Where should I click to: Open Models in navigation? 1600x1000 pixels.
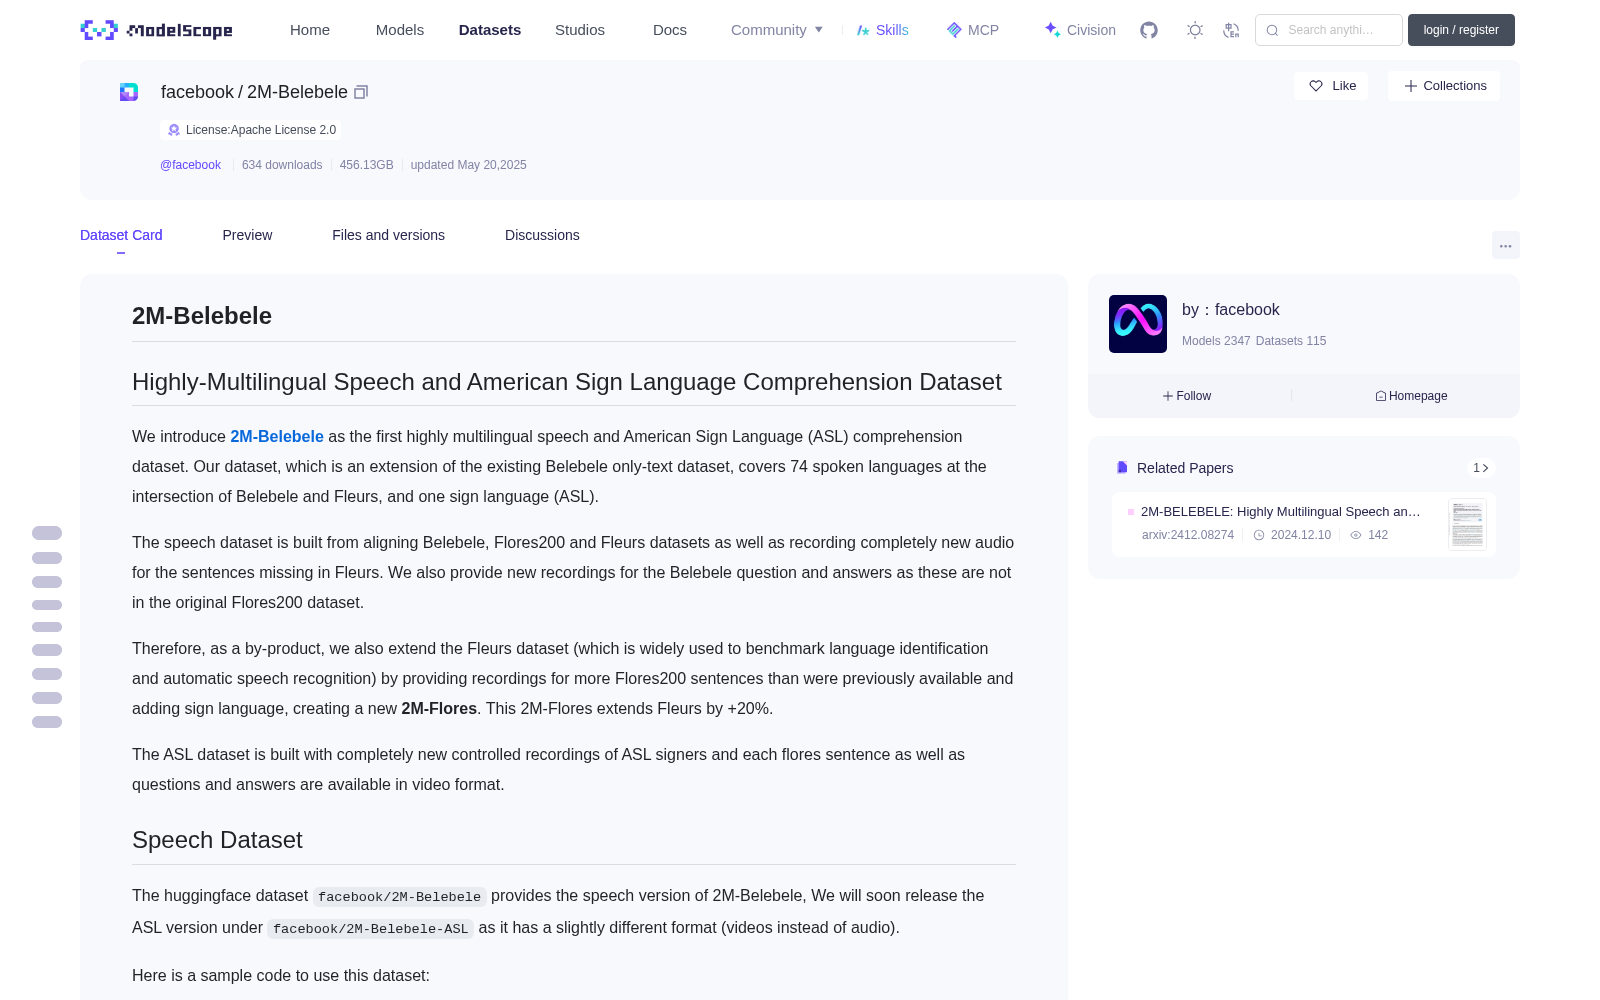400,30
